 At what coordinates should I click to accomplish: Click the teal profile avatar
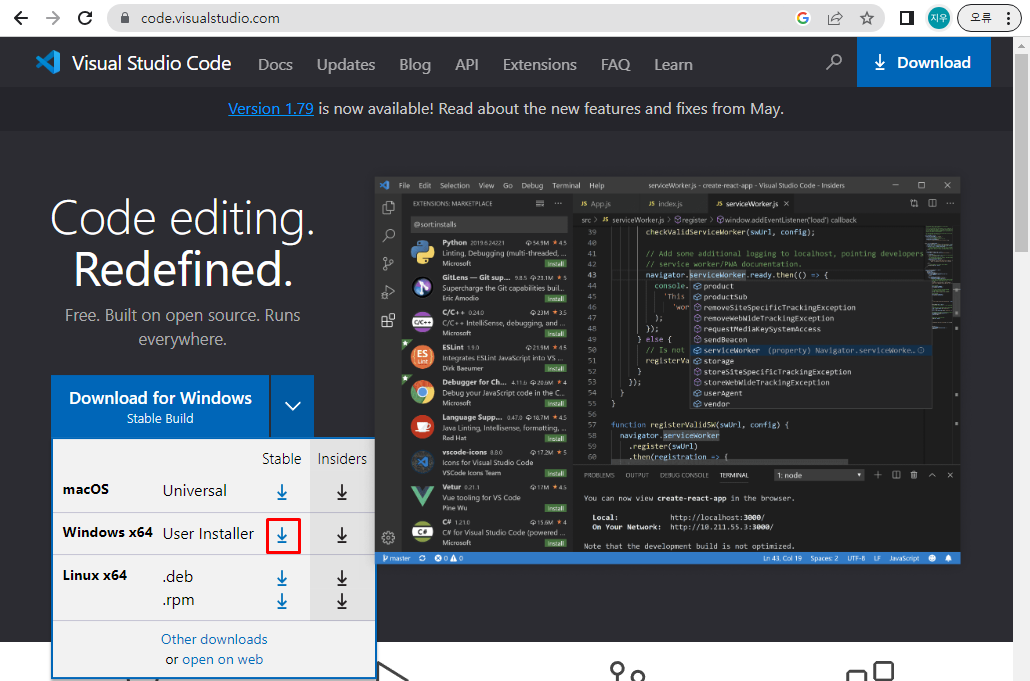(939, 18)
